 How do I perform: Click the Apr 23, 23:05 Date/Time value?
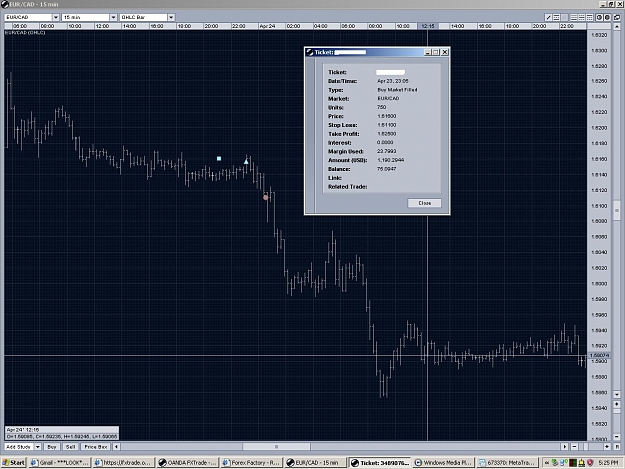(393, 81)
